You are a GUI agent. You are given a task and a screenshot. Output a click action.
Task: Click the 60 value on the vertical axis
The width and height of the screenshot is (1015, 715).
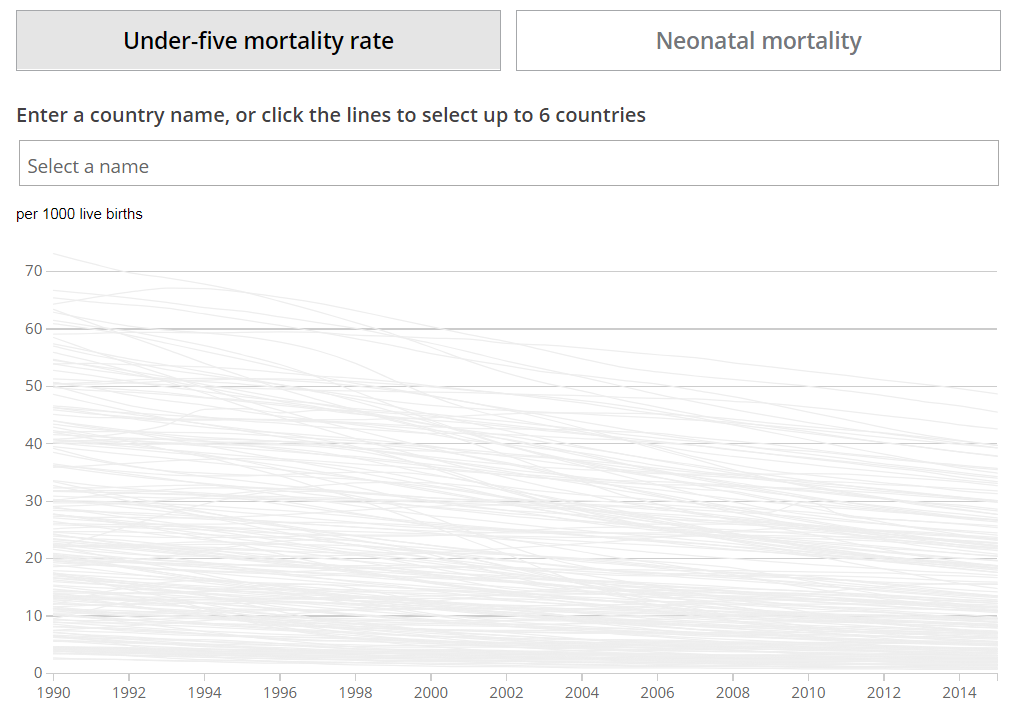pyautogui.click(x=34, y=328)
